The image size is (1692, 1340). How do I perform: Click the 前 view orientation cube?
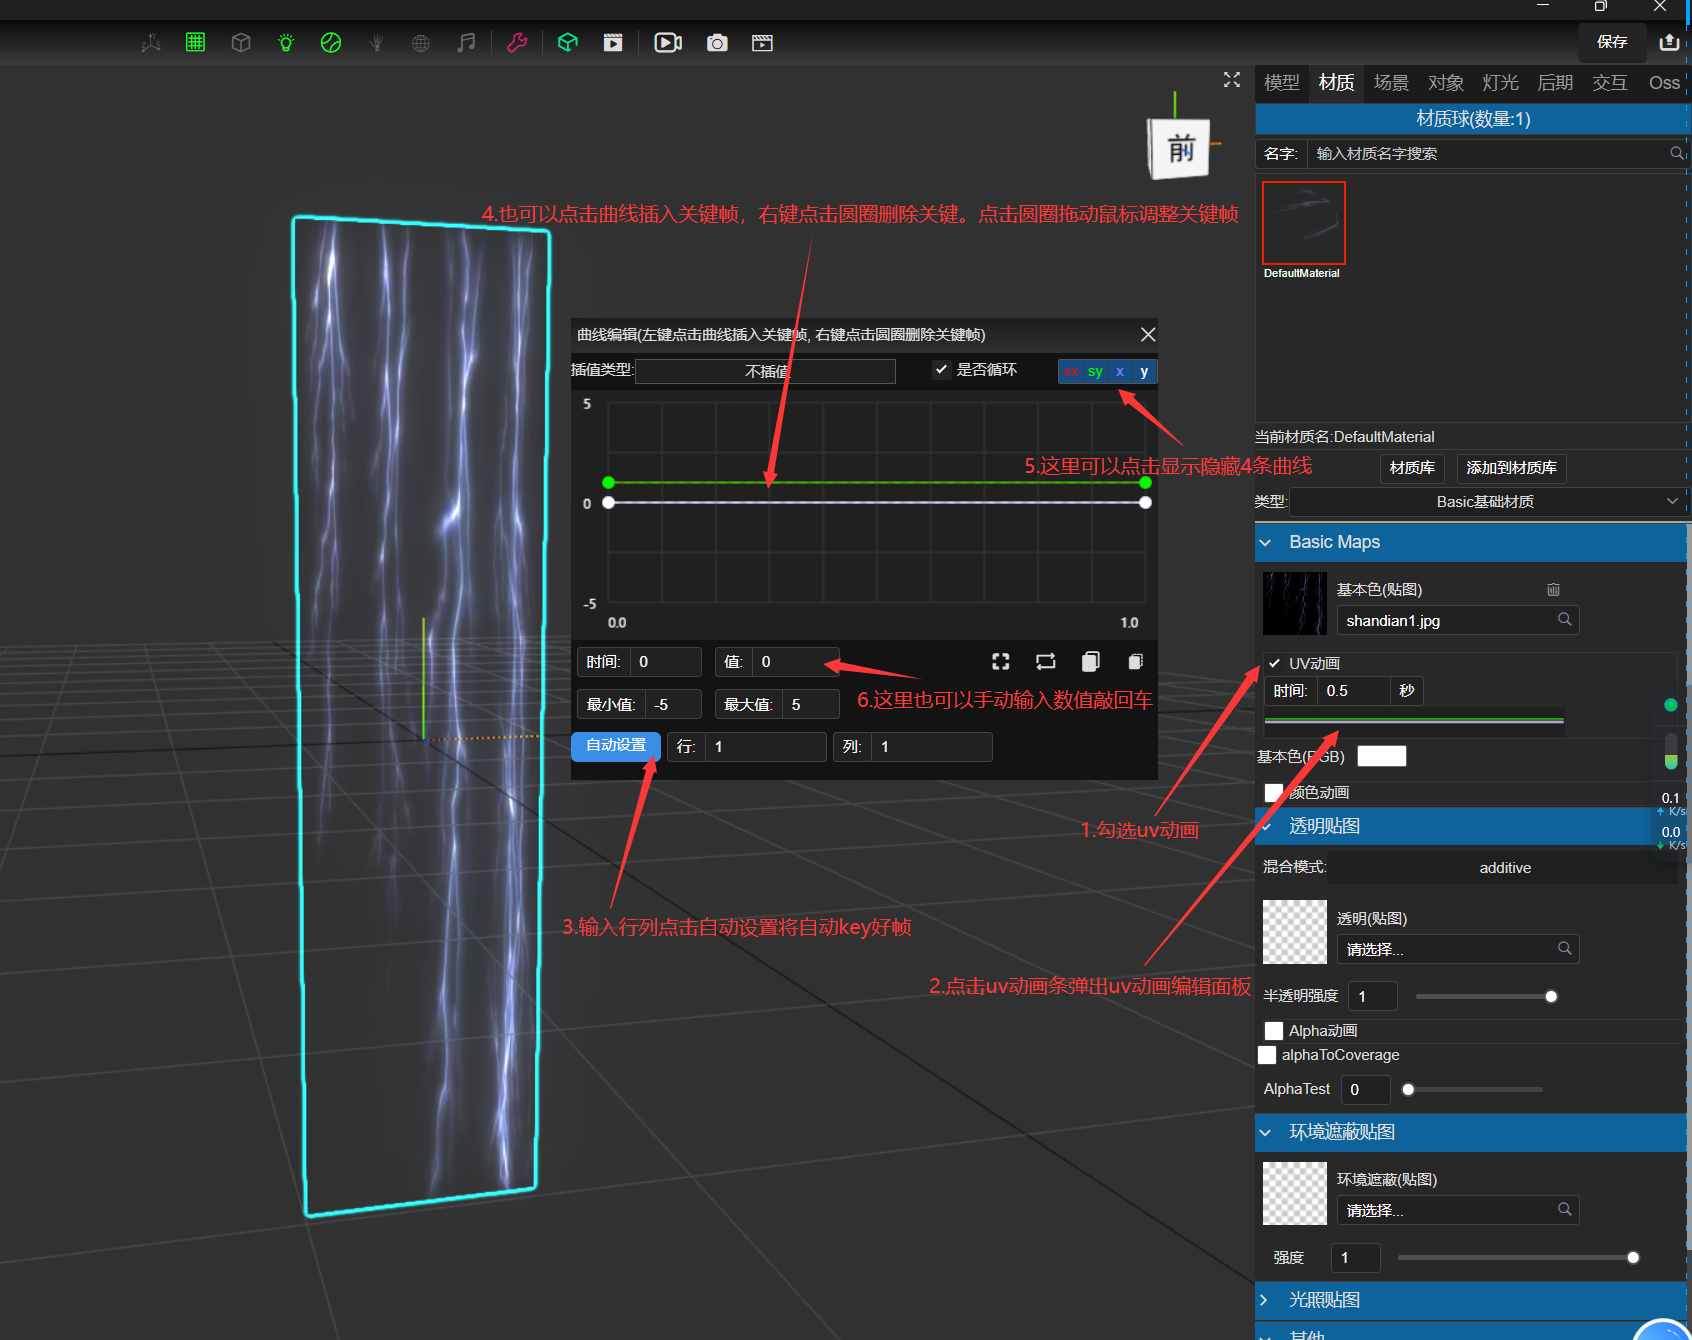1180,148
